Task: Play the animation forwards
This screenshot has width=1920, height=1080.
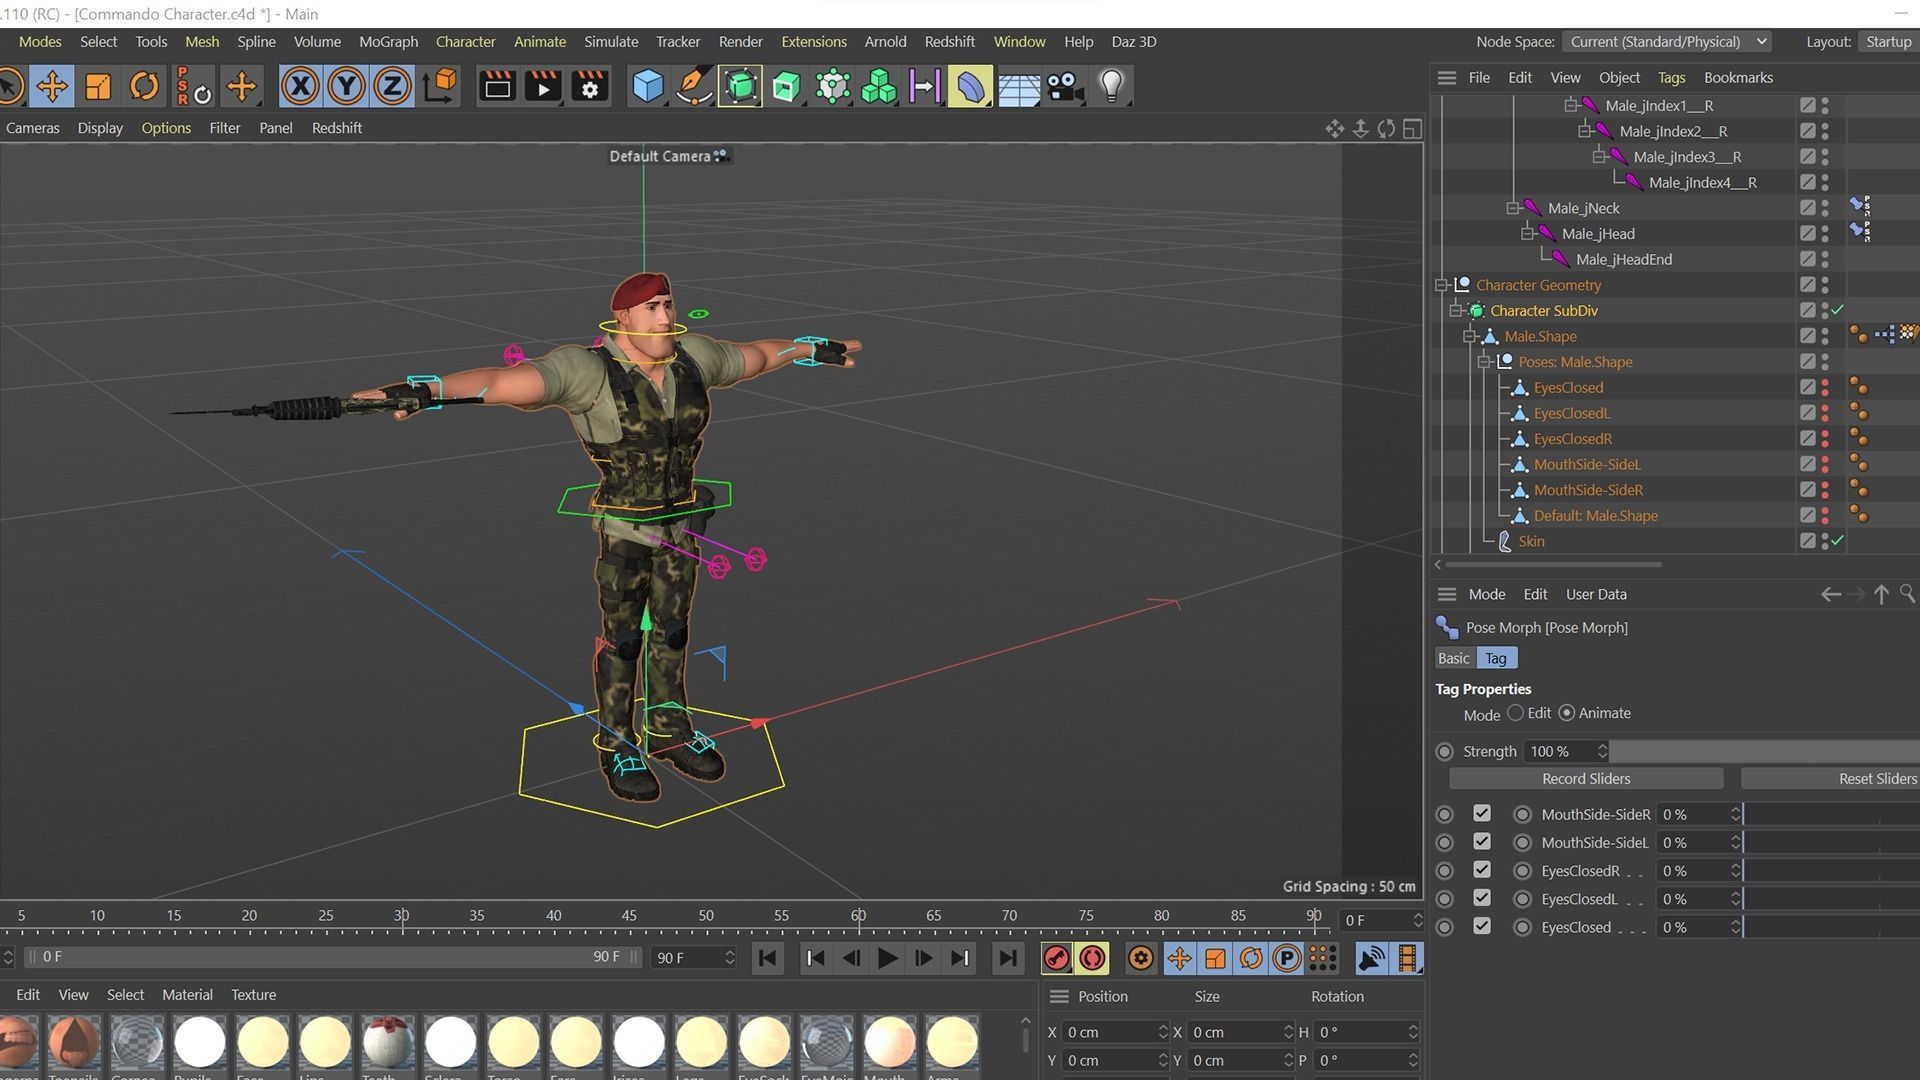Action: pos(887,958)
